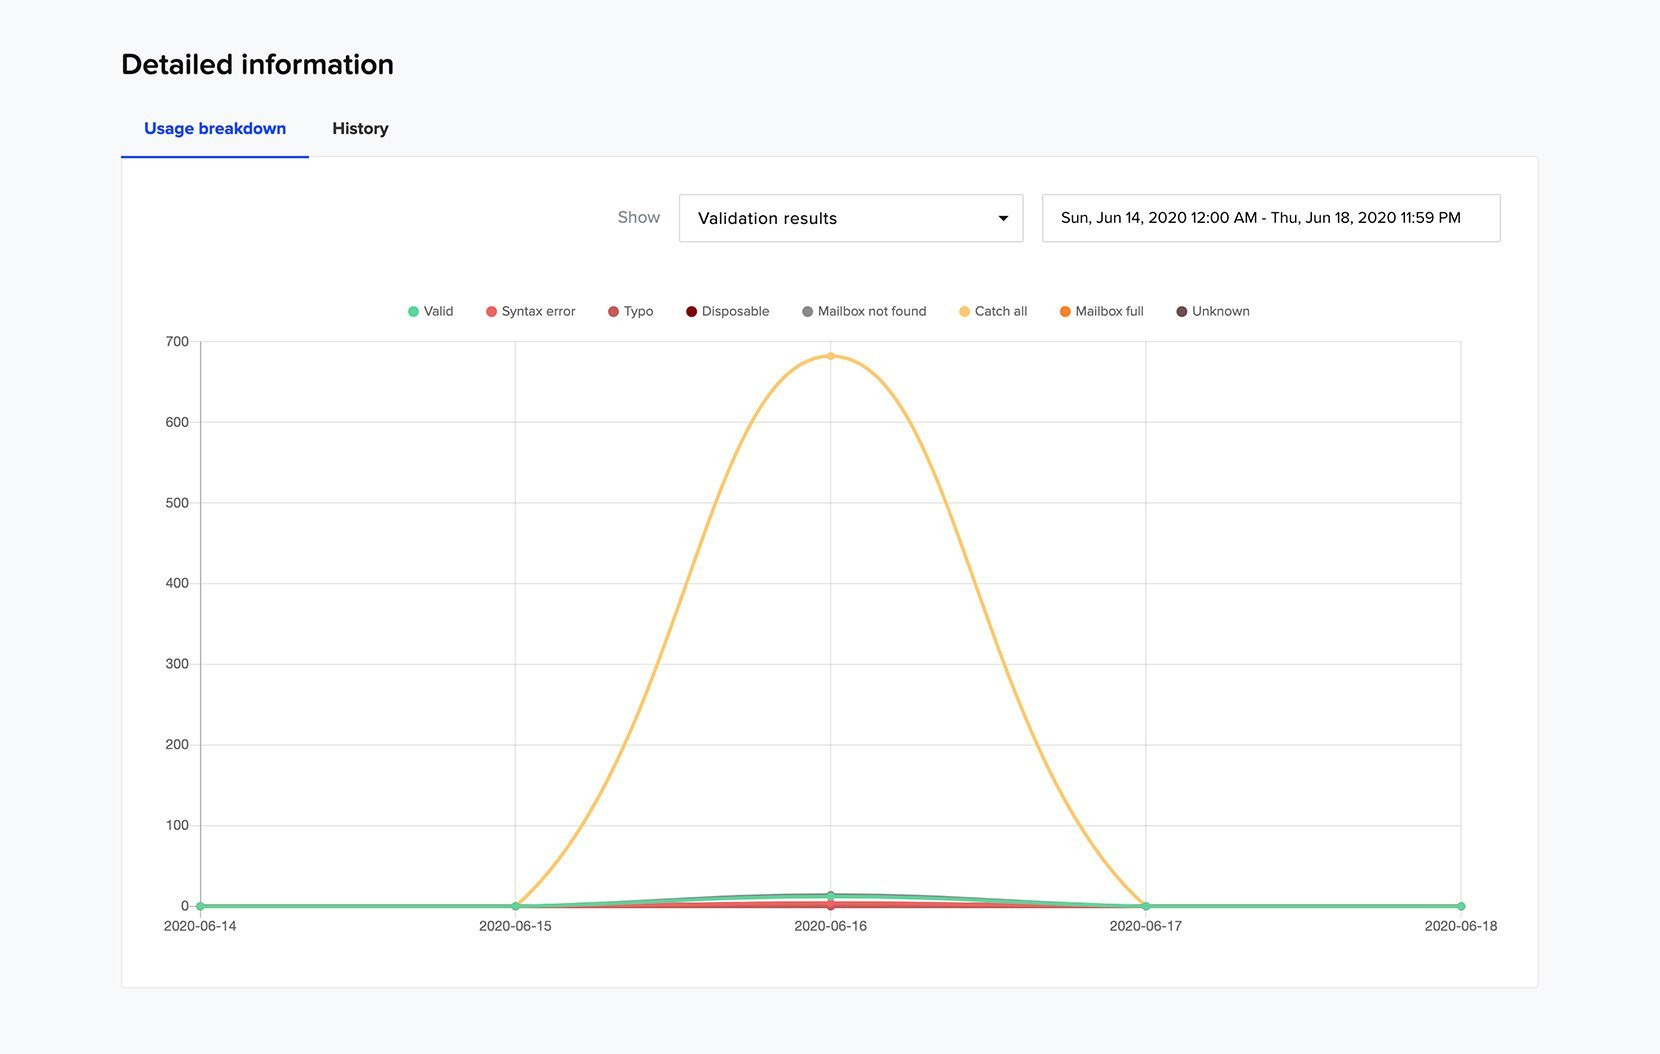Switch to the Usage breakdown tab
Image resolution: width=1660 pixels, height=1054 pixels.
pyautogui.click(x=215, y=128)
